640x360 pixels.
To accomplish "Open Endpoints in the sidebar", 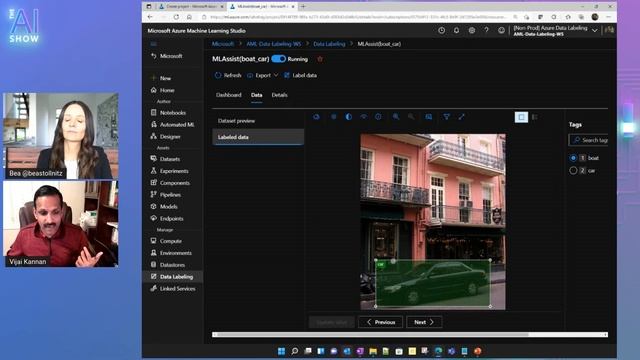I will click(x=167, y=218).
